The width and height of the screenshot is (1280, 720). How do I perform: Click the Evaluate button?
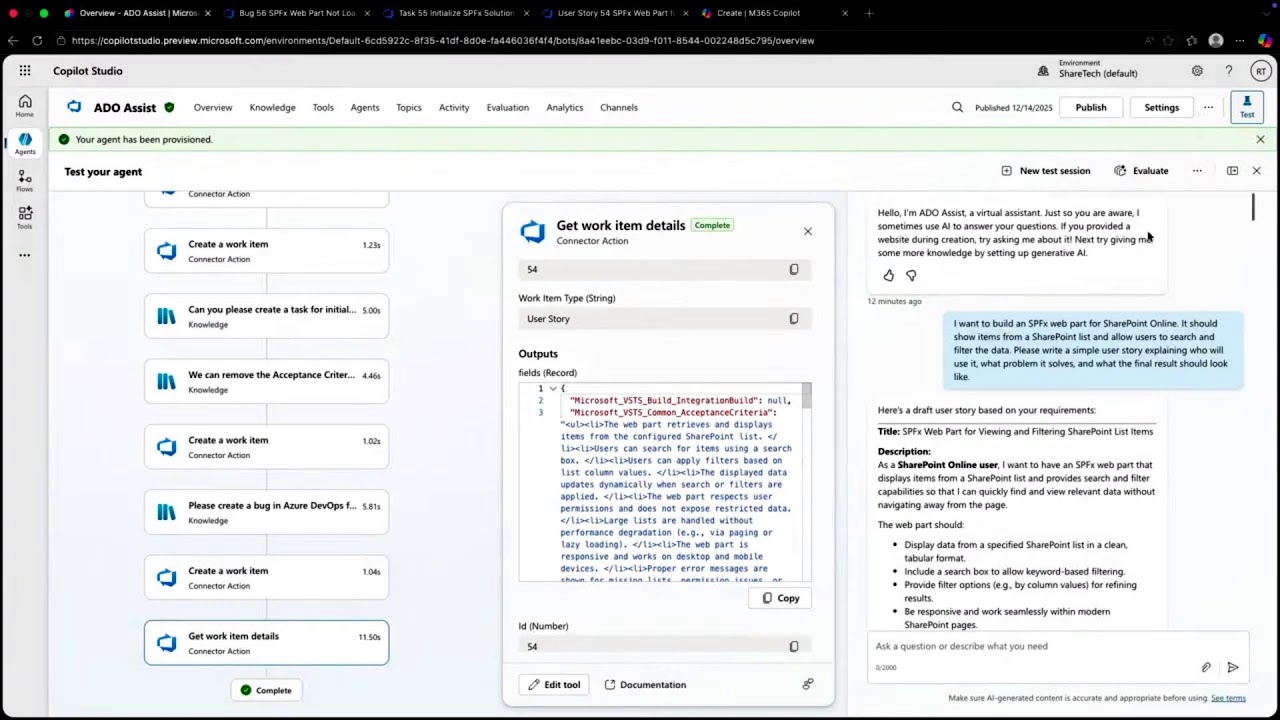(1141, 171)
